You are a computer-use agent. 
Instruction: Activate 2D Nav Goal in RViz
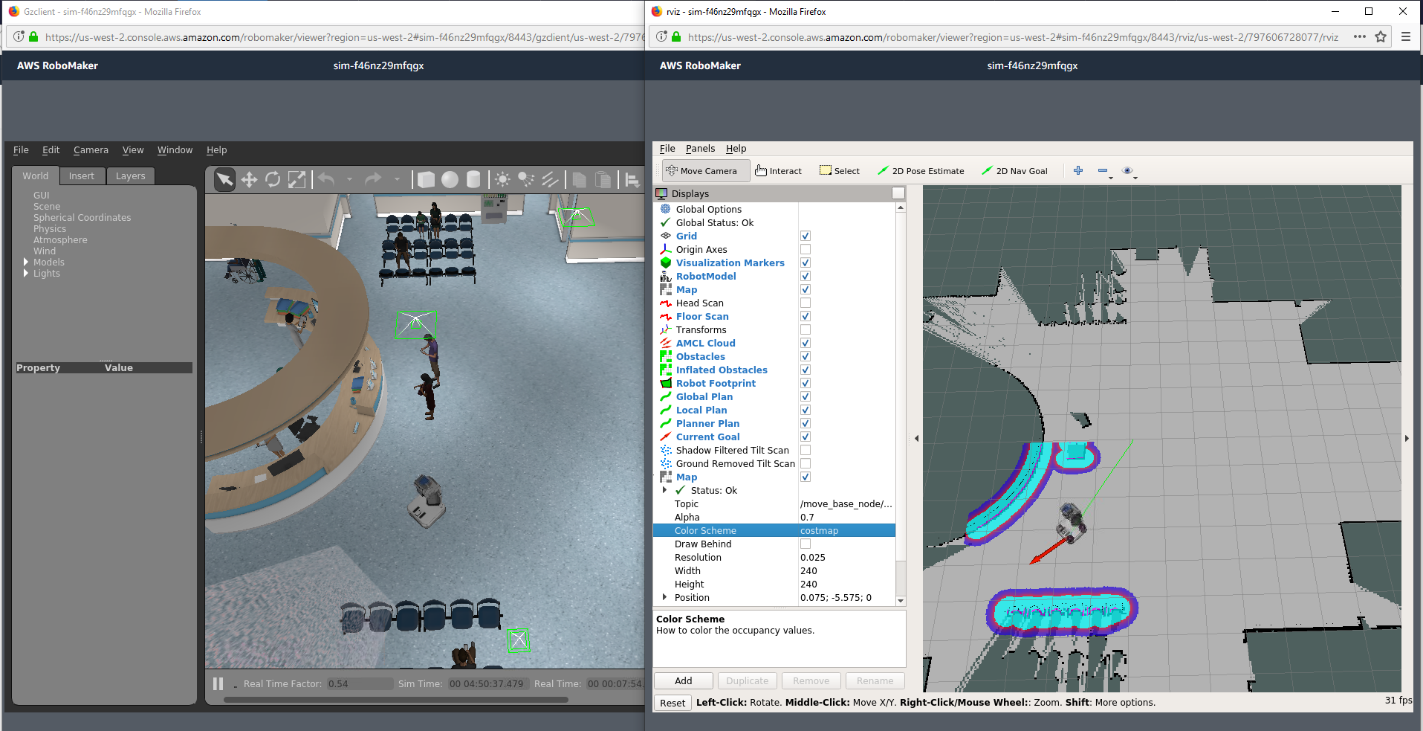(x=1014, y=170)
